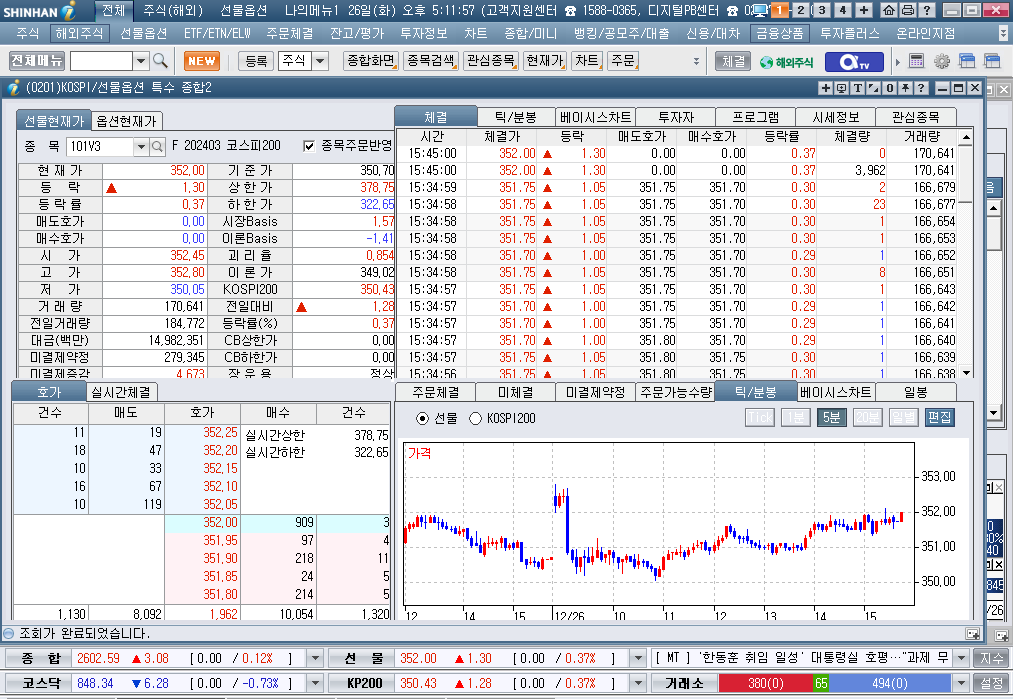Open the 종목 code 101V3 dropdown arrow
This screenshot has width=1013, height=699.
141,147
